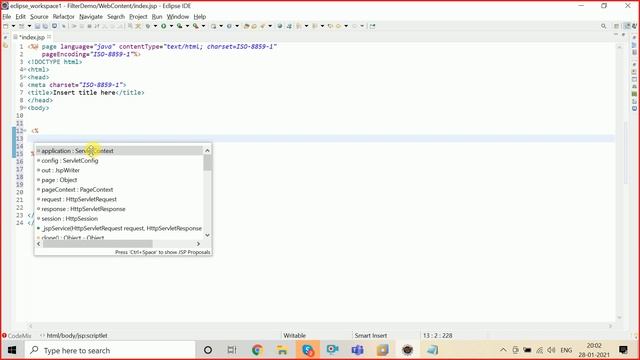
Task: Select 'pageContext : PageContext' proposal
Action: click(x=119, y=190)
